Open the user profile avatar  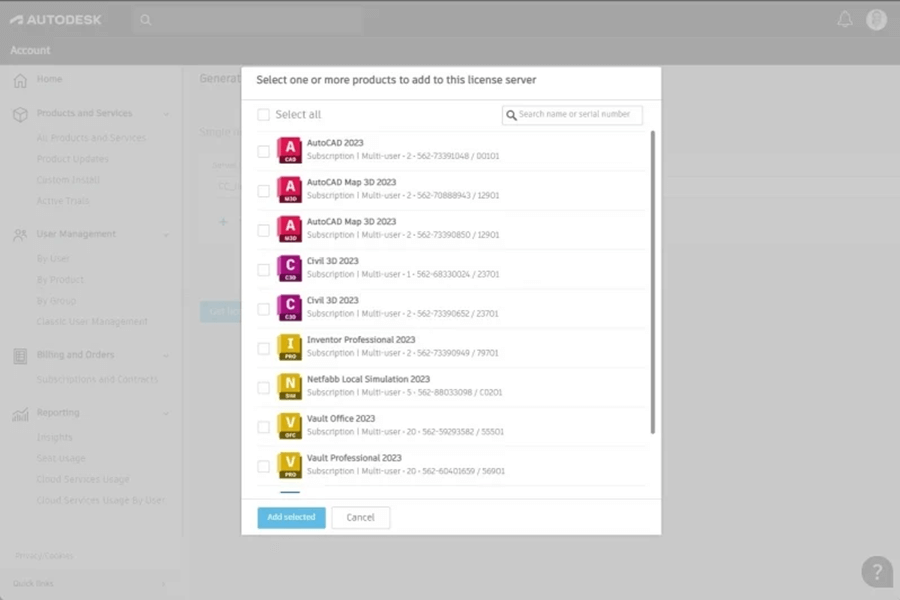point(876,19)
